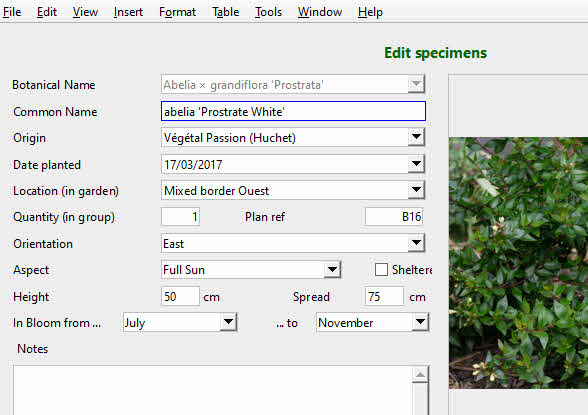Open the Table menu
The image size is (588, 415).
(225, 12)
